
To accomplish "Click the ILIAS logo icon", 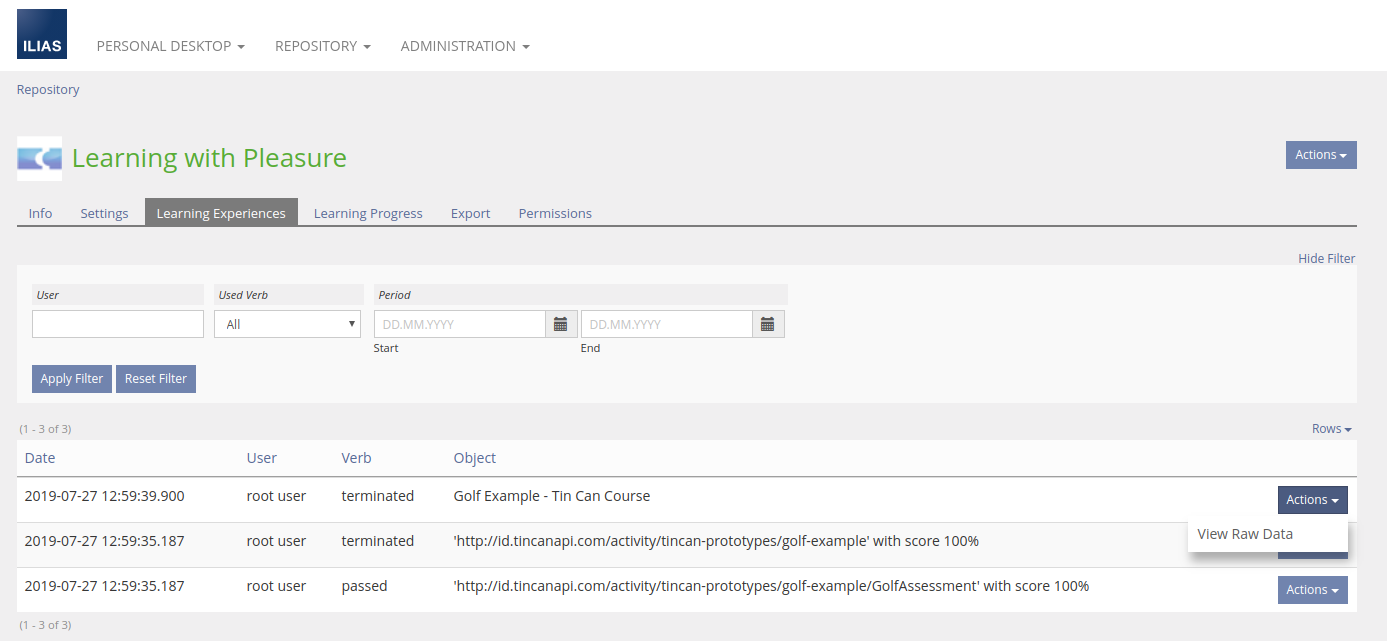I will point(42,34).
